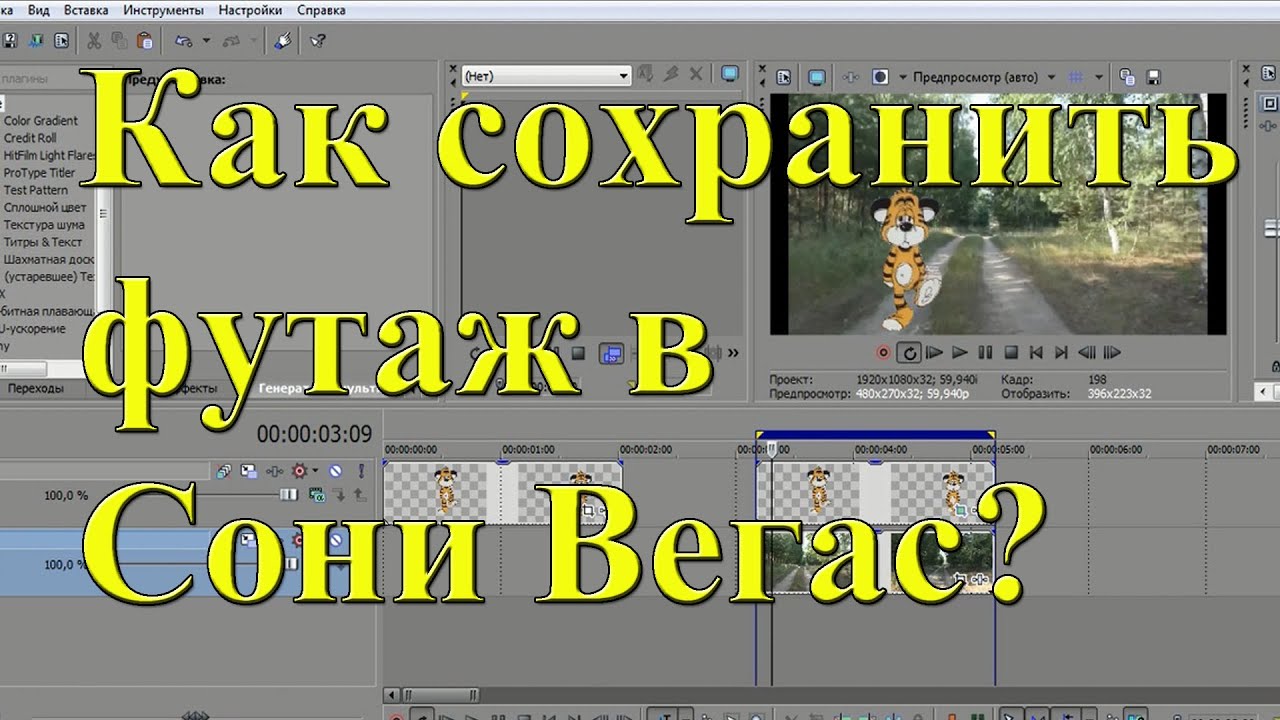1280x720 pixels.
Task: Open Redo history dropdown arrow
Action: (x=254, y=41)
